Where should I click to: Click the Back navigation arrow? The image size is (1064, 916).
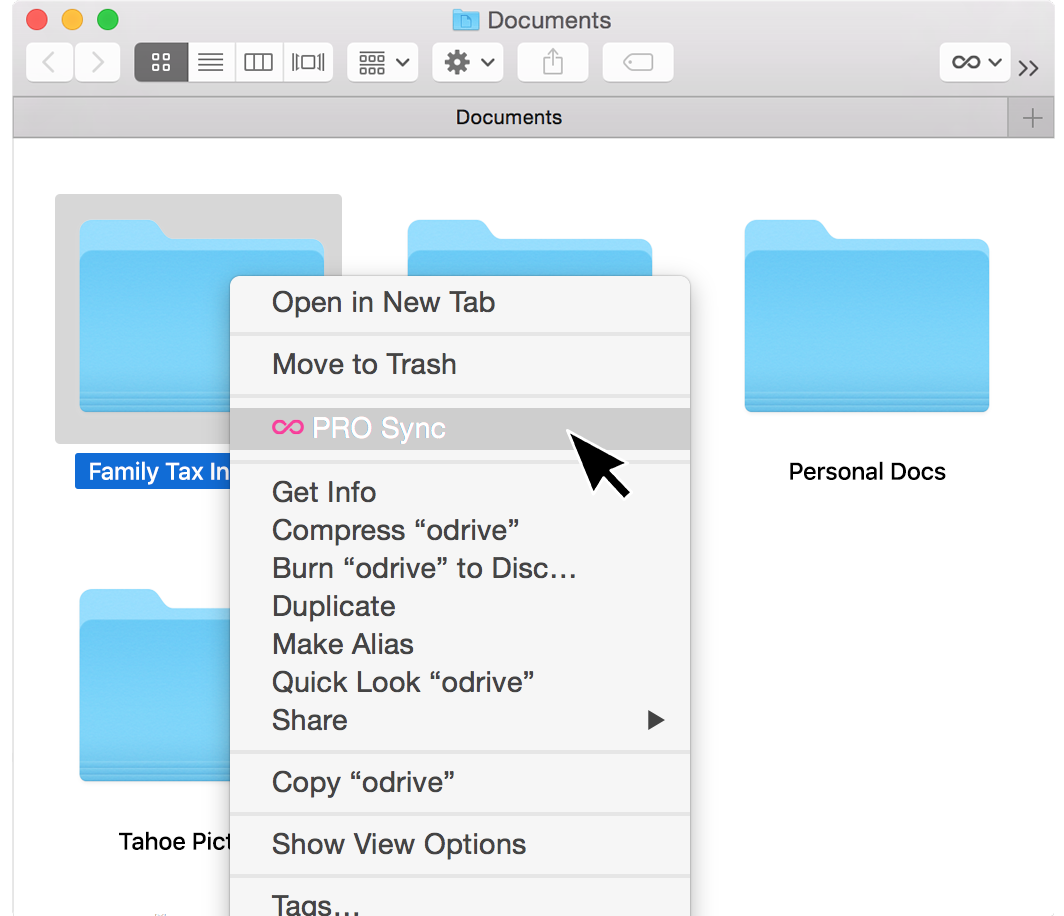[49, 62]
